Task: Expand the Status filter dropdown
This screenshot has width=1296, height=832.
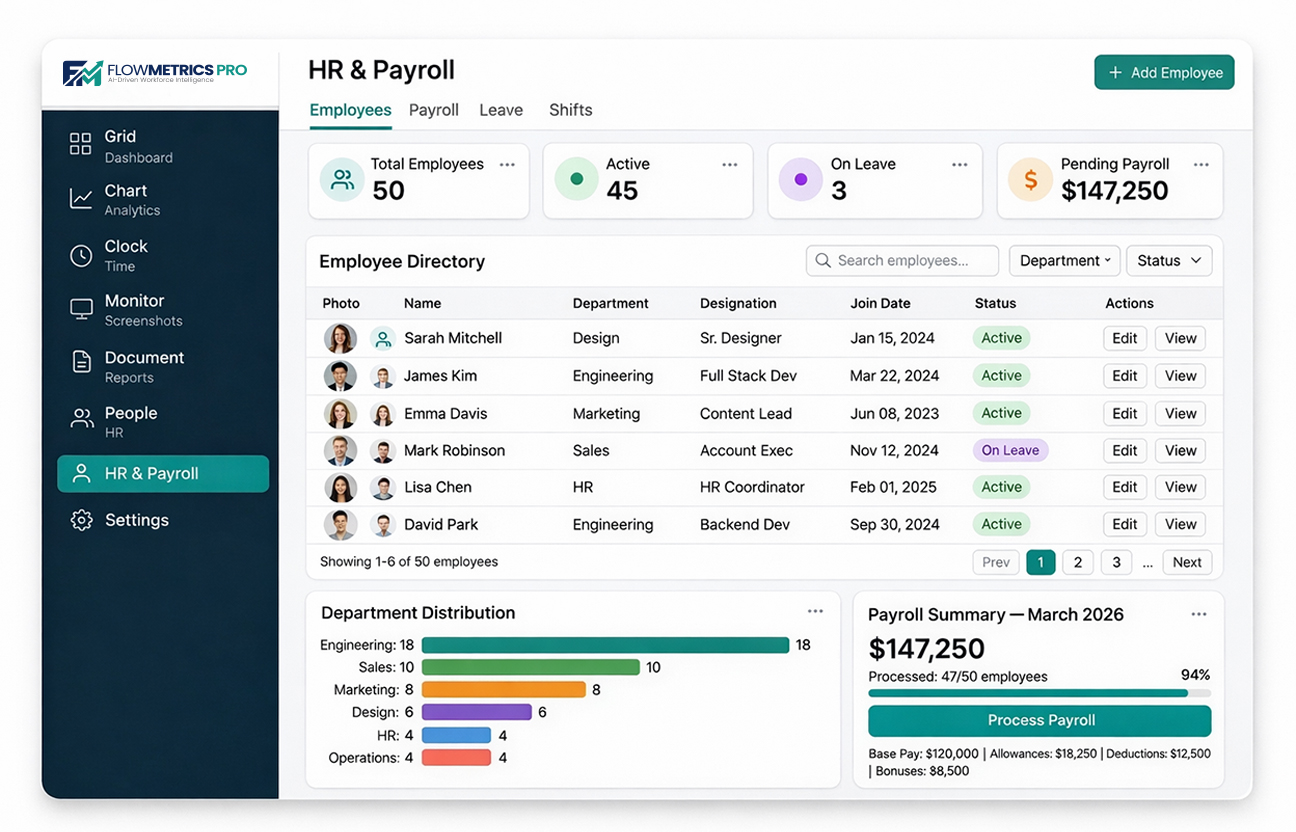Action: pos(1168,260)
